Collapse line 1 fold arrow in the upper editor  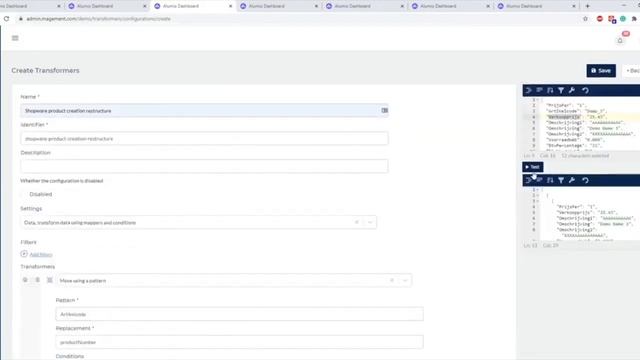(x=538, y=100)
